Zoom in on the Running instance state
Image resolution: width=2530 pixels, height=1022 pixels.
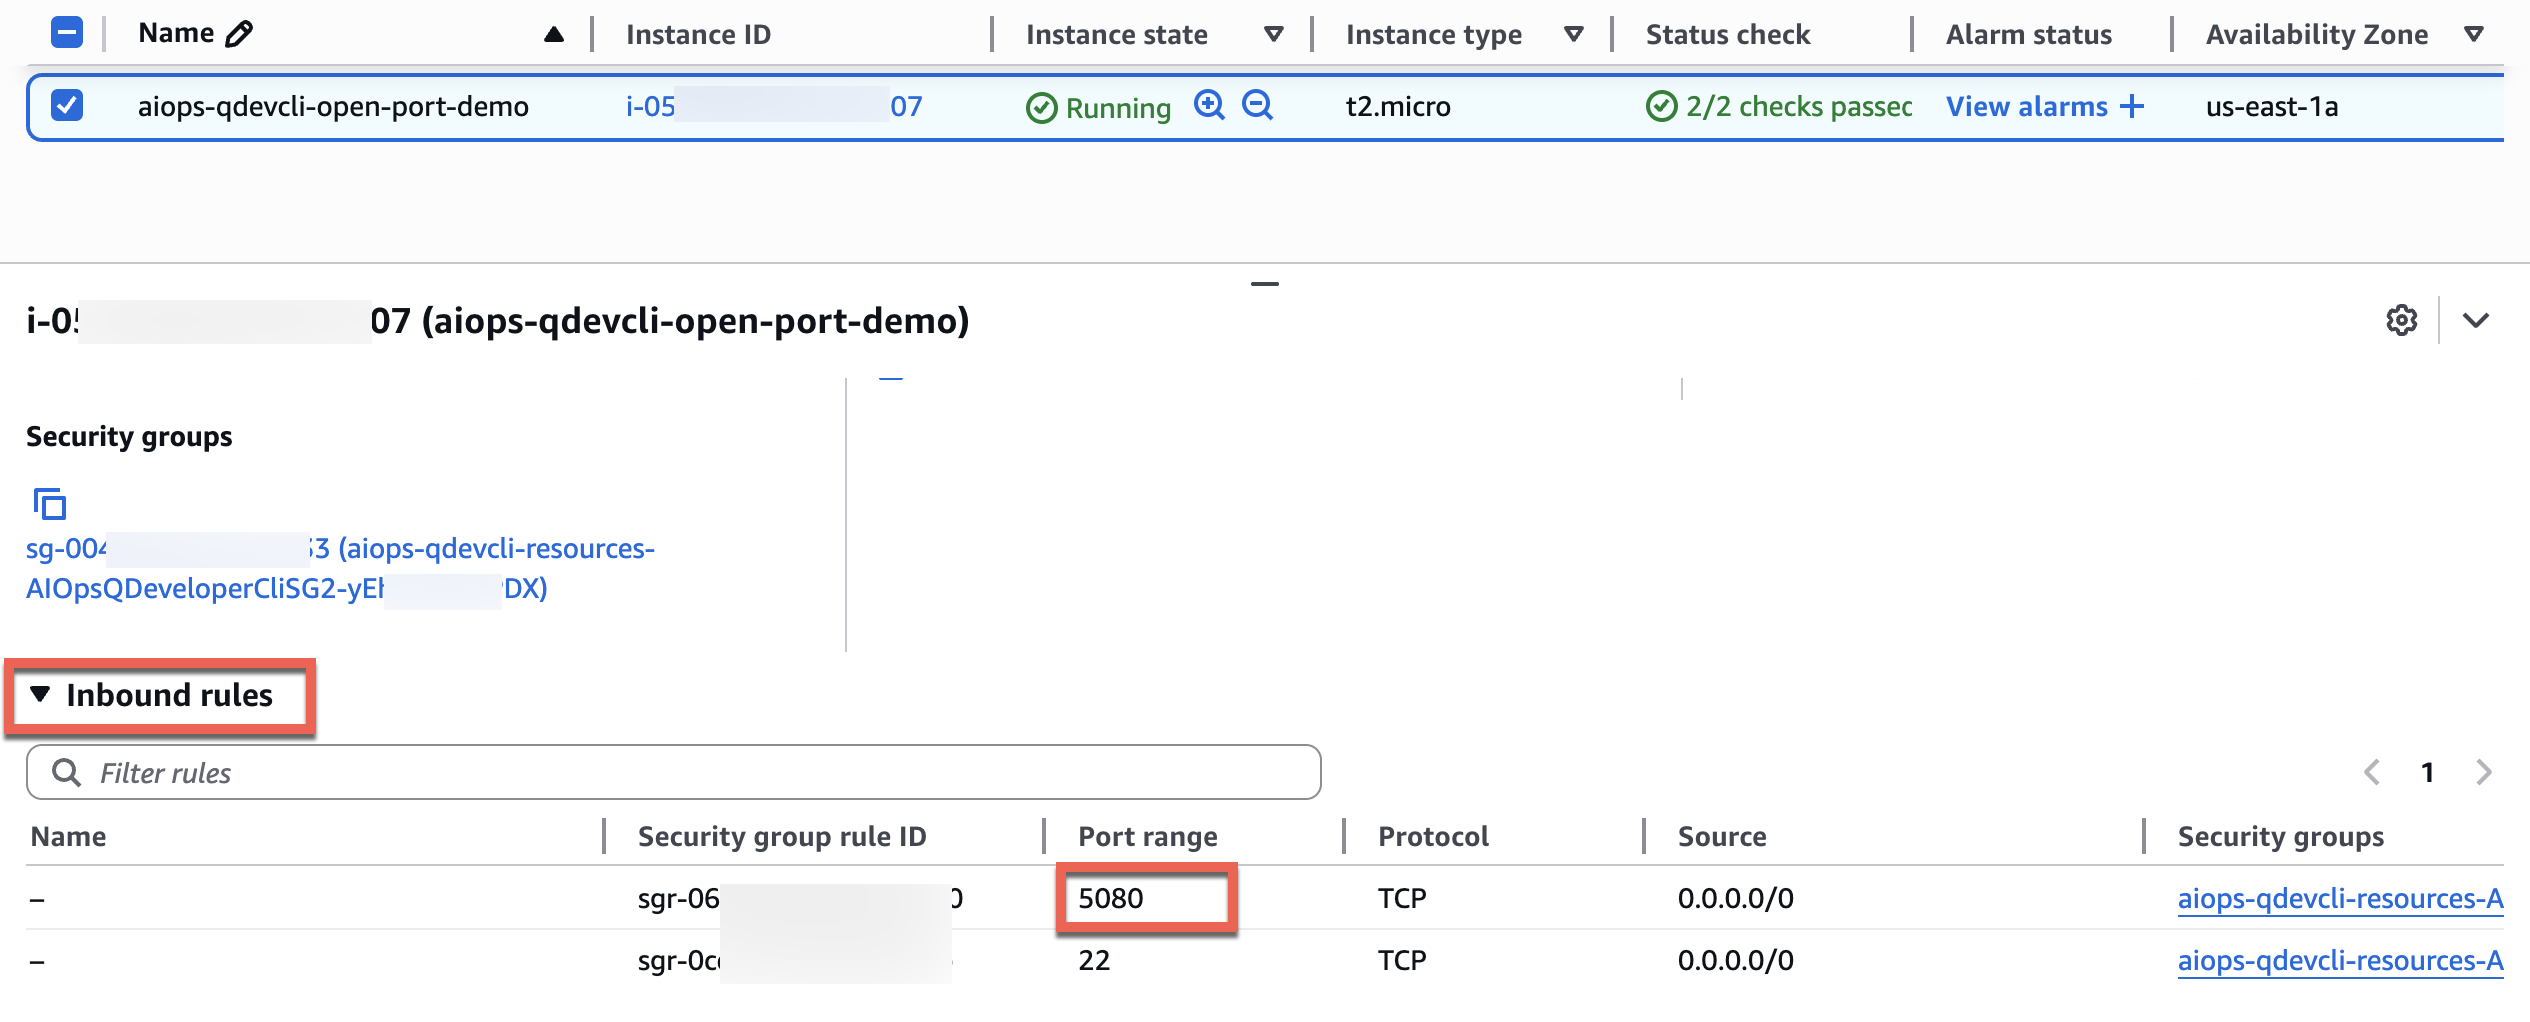1209,105
